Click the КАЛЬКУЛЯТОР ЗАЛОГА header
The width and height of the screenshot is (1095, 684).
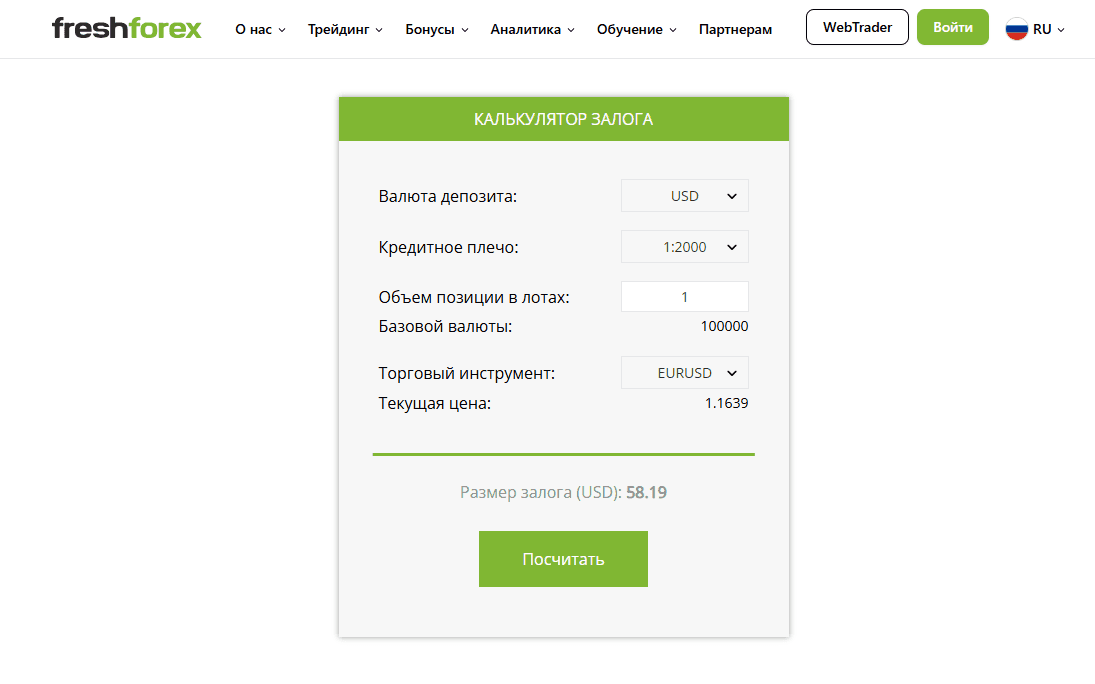[564, 119]
